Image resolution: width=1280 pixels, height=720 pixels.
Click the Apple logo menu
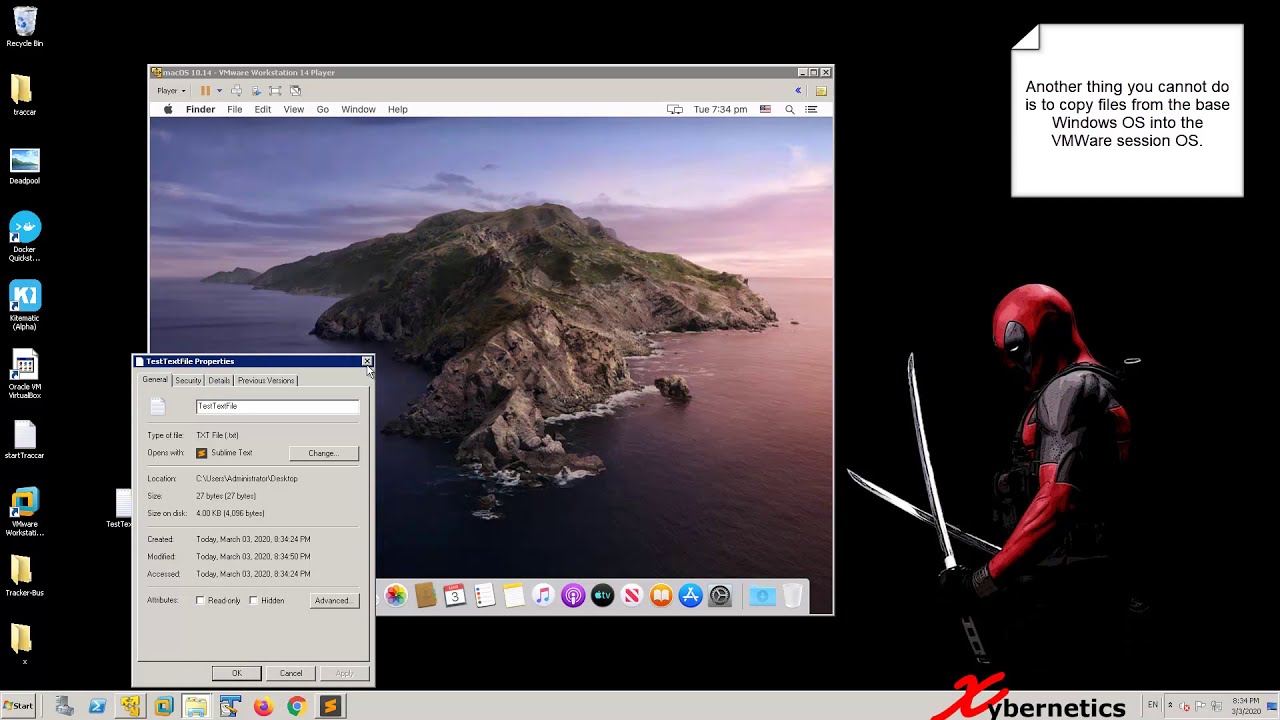pyautogui.click(x=168, y=109)
